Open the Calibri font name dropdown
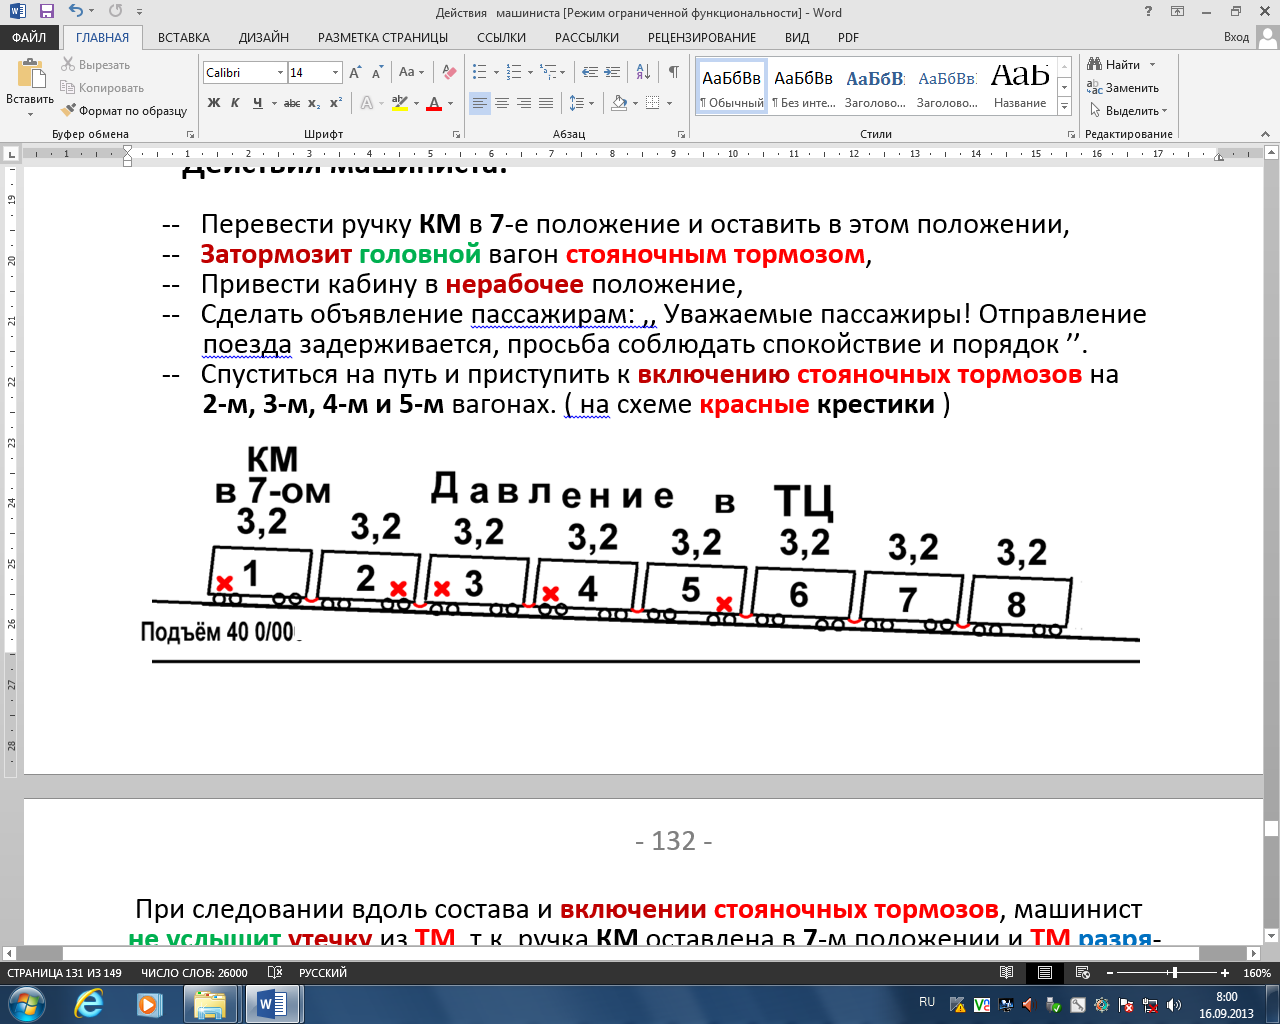 [279, 73]
